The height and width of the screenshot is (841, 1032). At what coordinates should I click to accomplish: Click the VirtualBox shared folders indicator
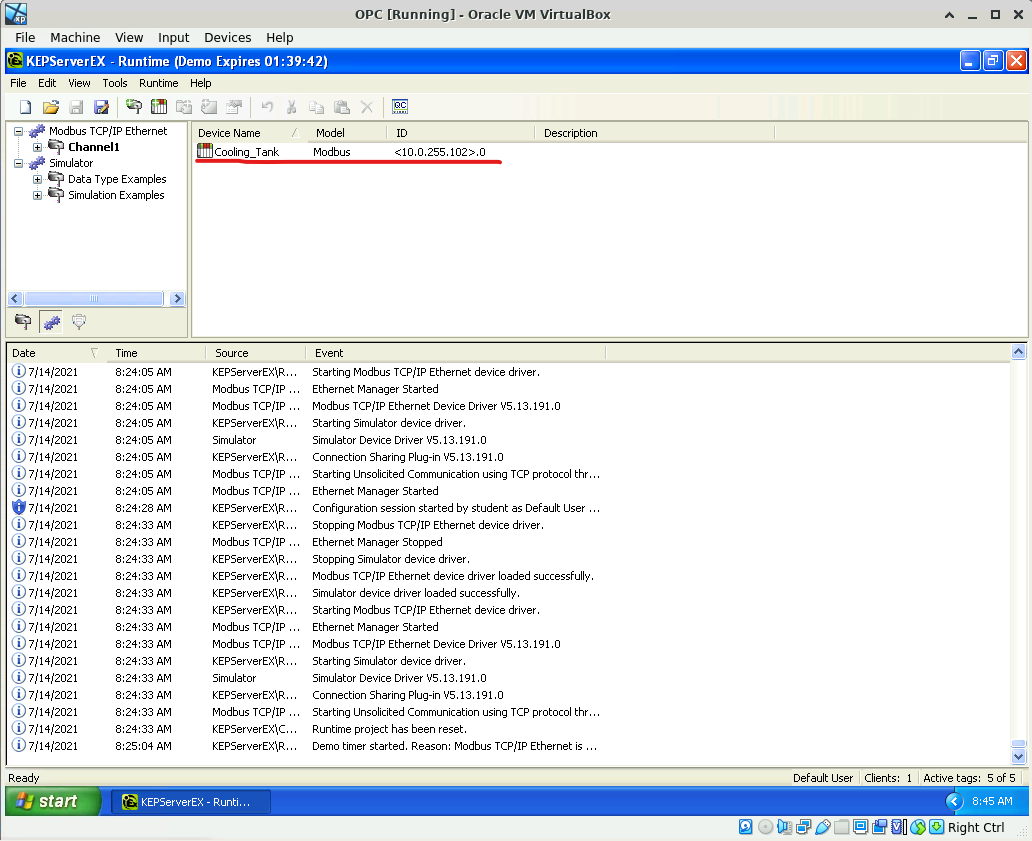[842, 827]
